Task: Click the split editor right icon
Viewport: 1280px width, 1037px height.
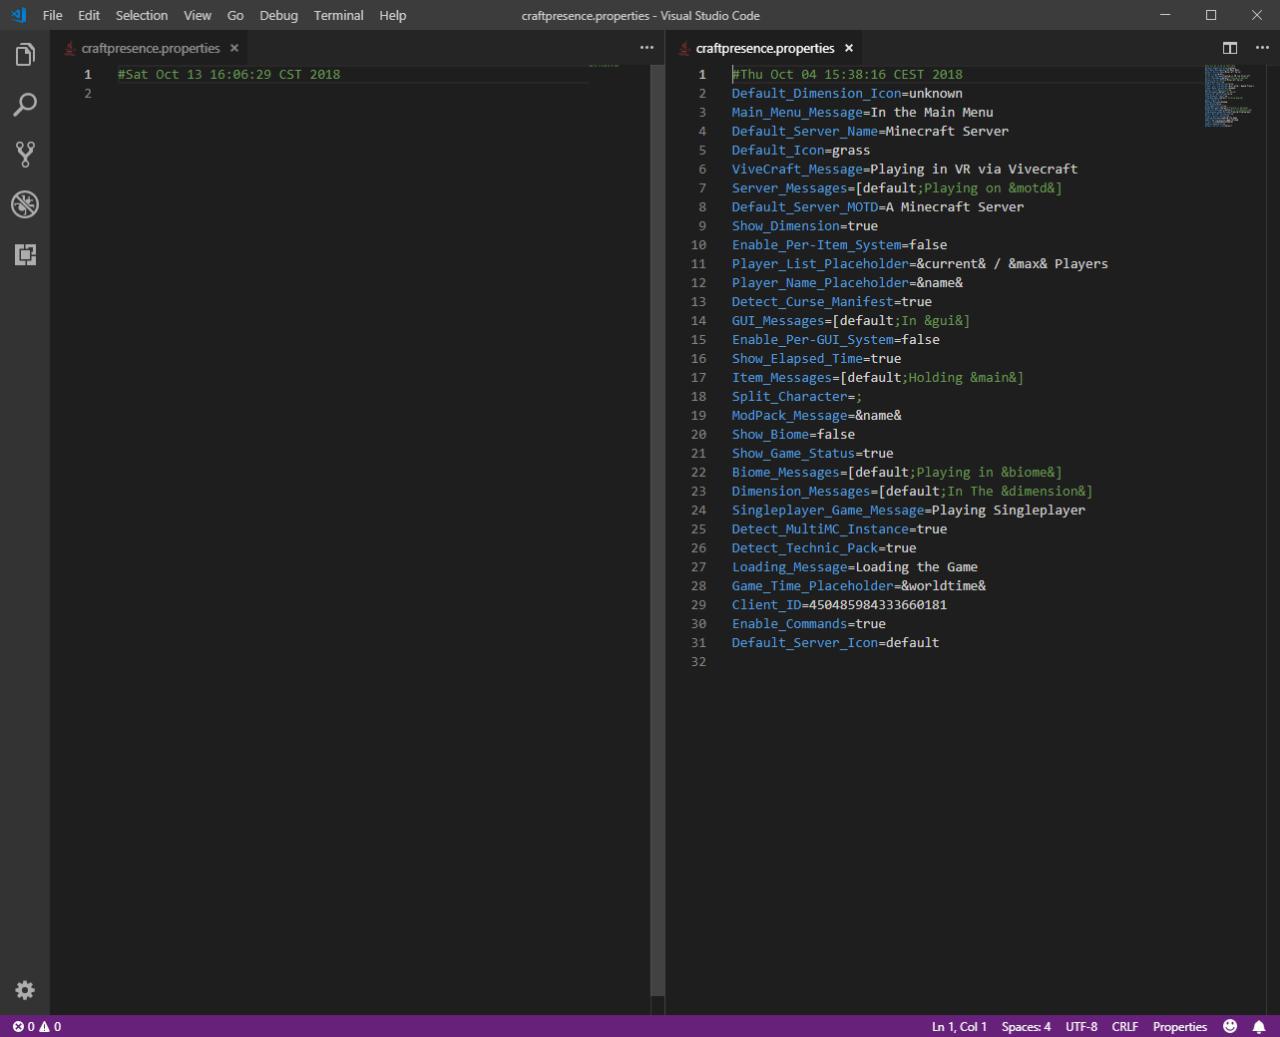Action: pos(1230,48)
